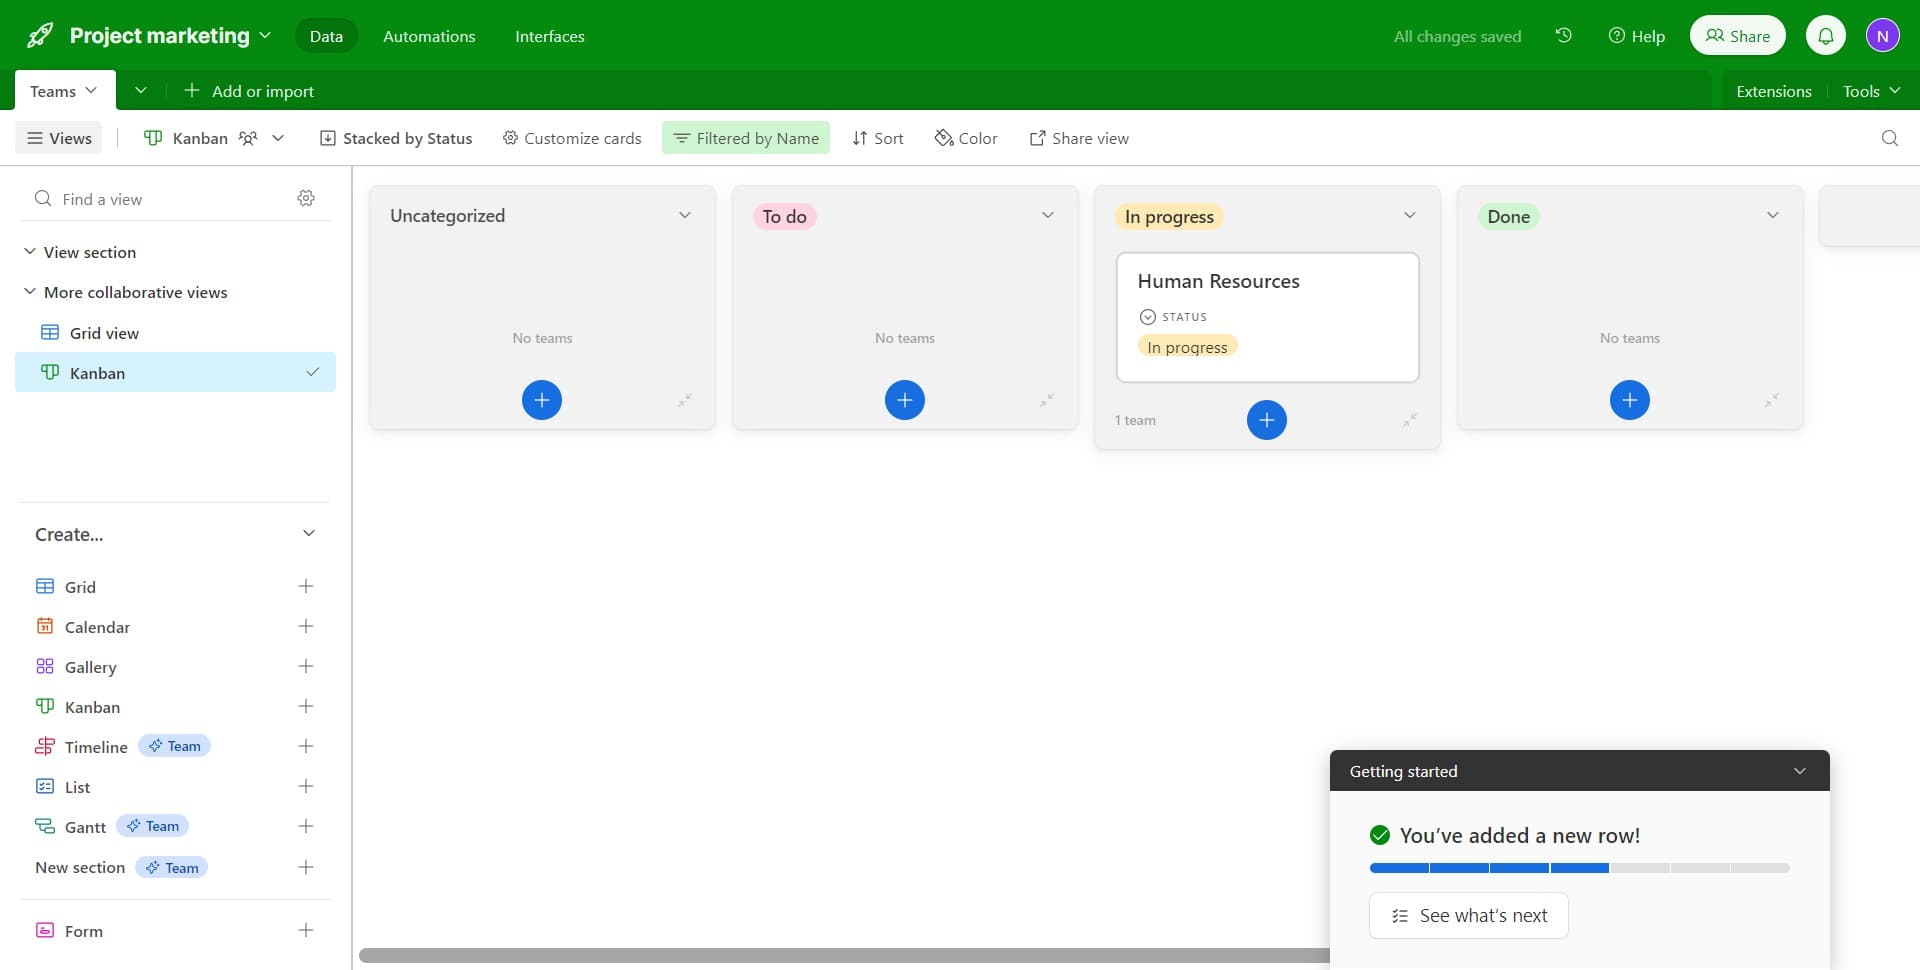Collapse the More collaborative views section
The image size is (1920, 970).
(30, 292)
